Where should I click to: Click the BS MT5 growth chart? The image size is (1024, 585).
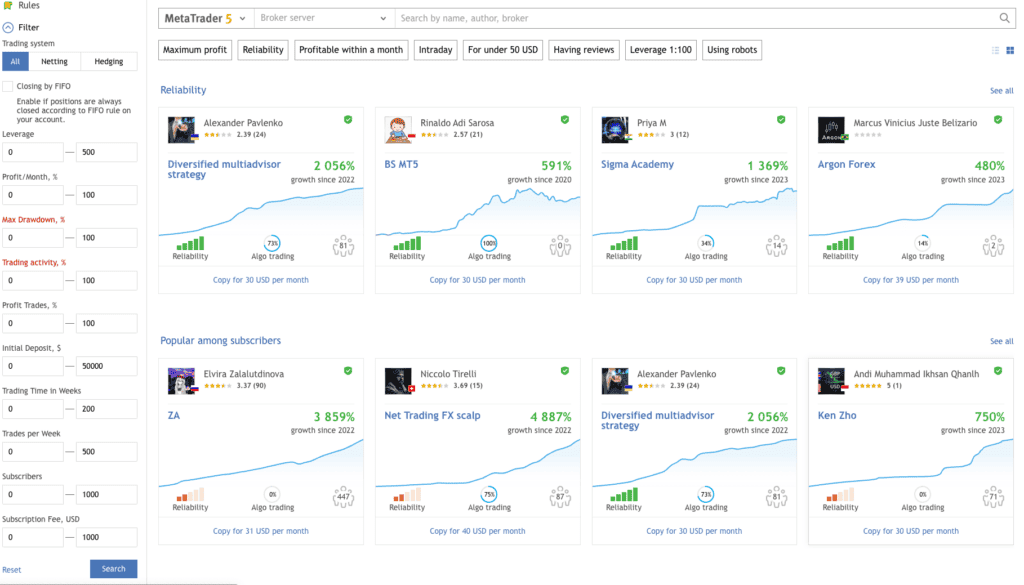tap(477, 211)
